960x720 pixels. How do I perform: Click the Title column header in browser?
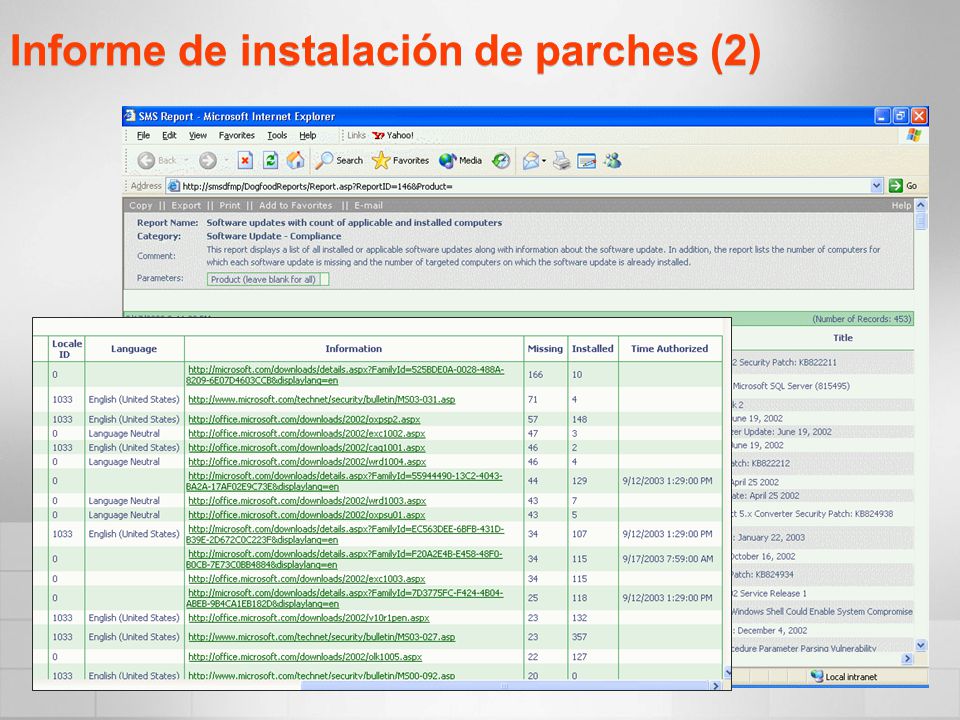(x=842, y=337)
